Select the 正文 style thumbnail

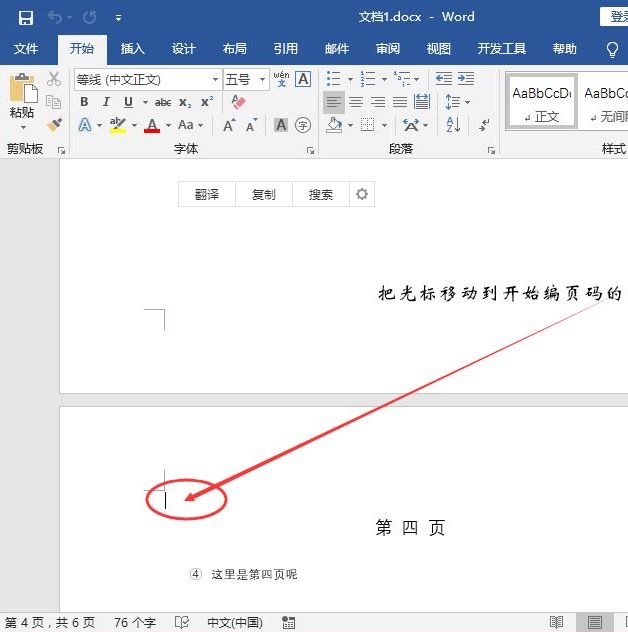tap(541, 102)
